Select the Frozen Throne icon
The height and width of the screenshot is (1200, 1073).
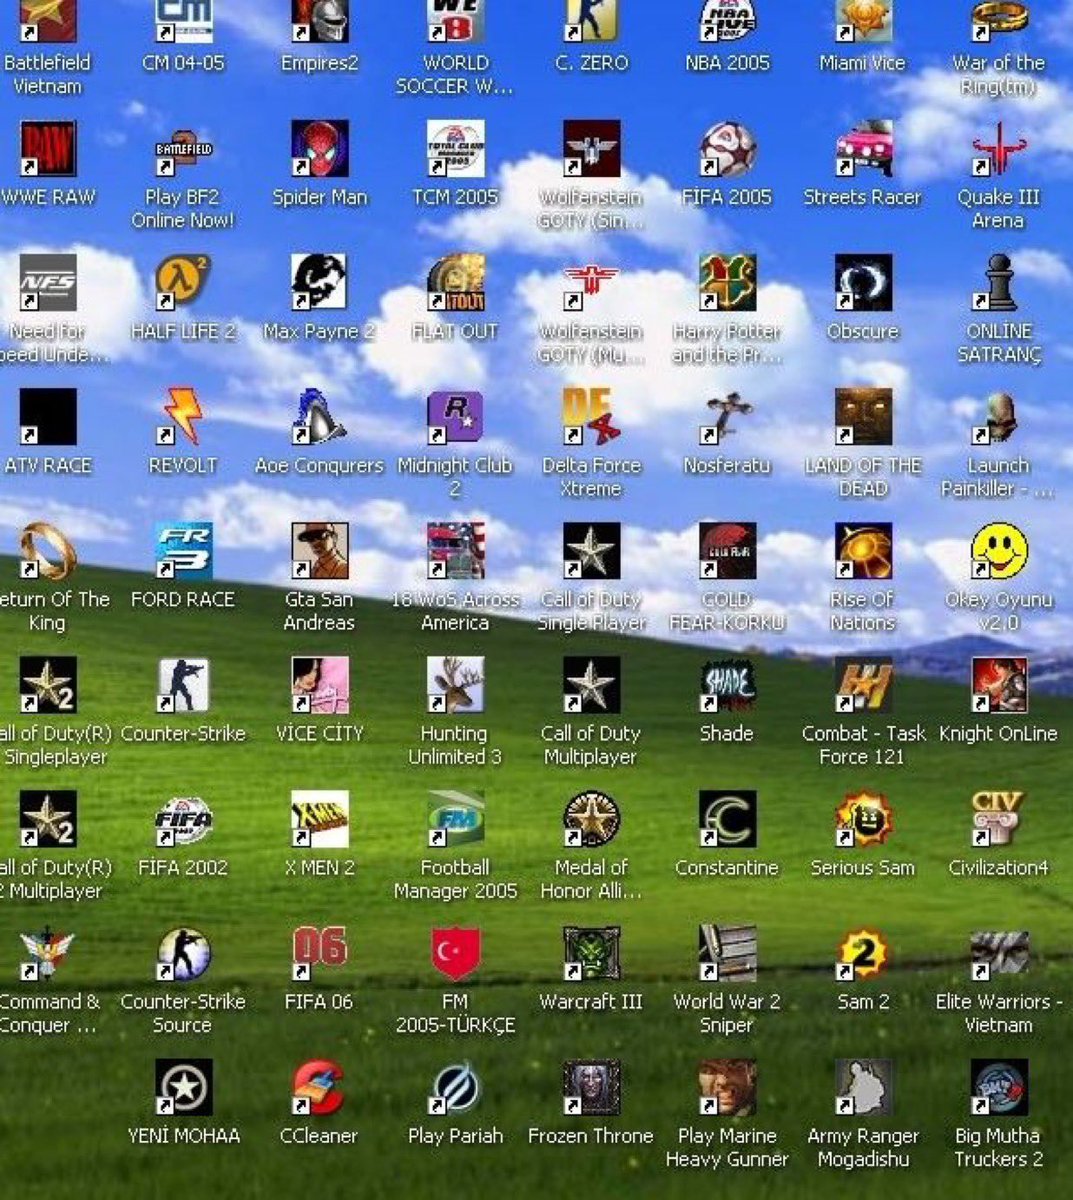591,1087
